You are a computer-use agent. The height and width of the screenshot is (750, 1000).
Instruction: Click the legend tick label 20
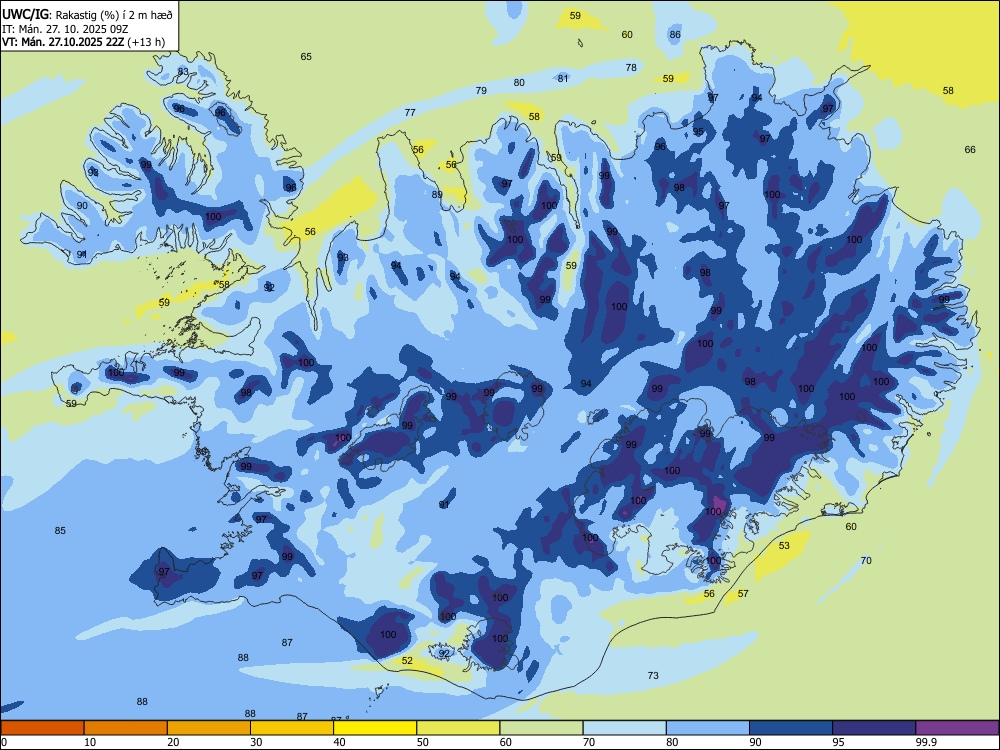[173, 742]
